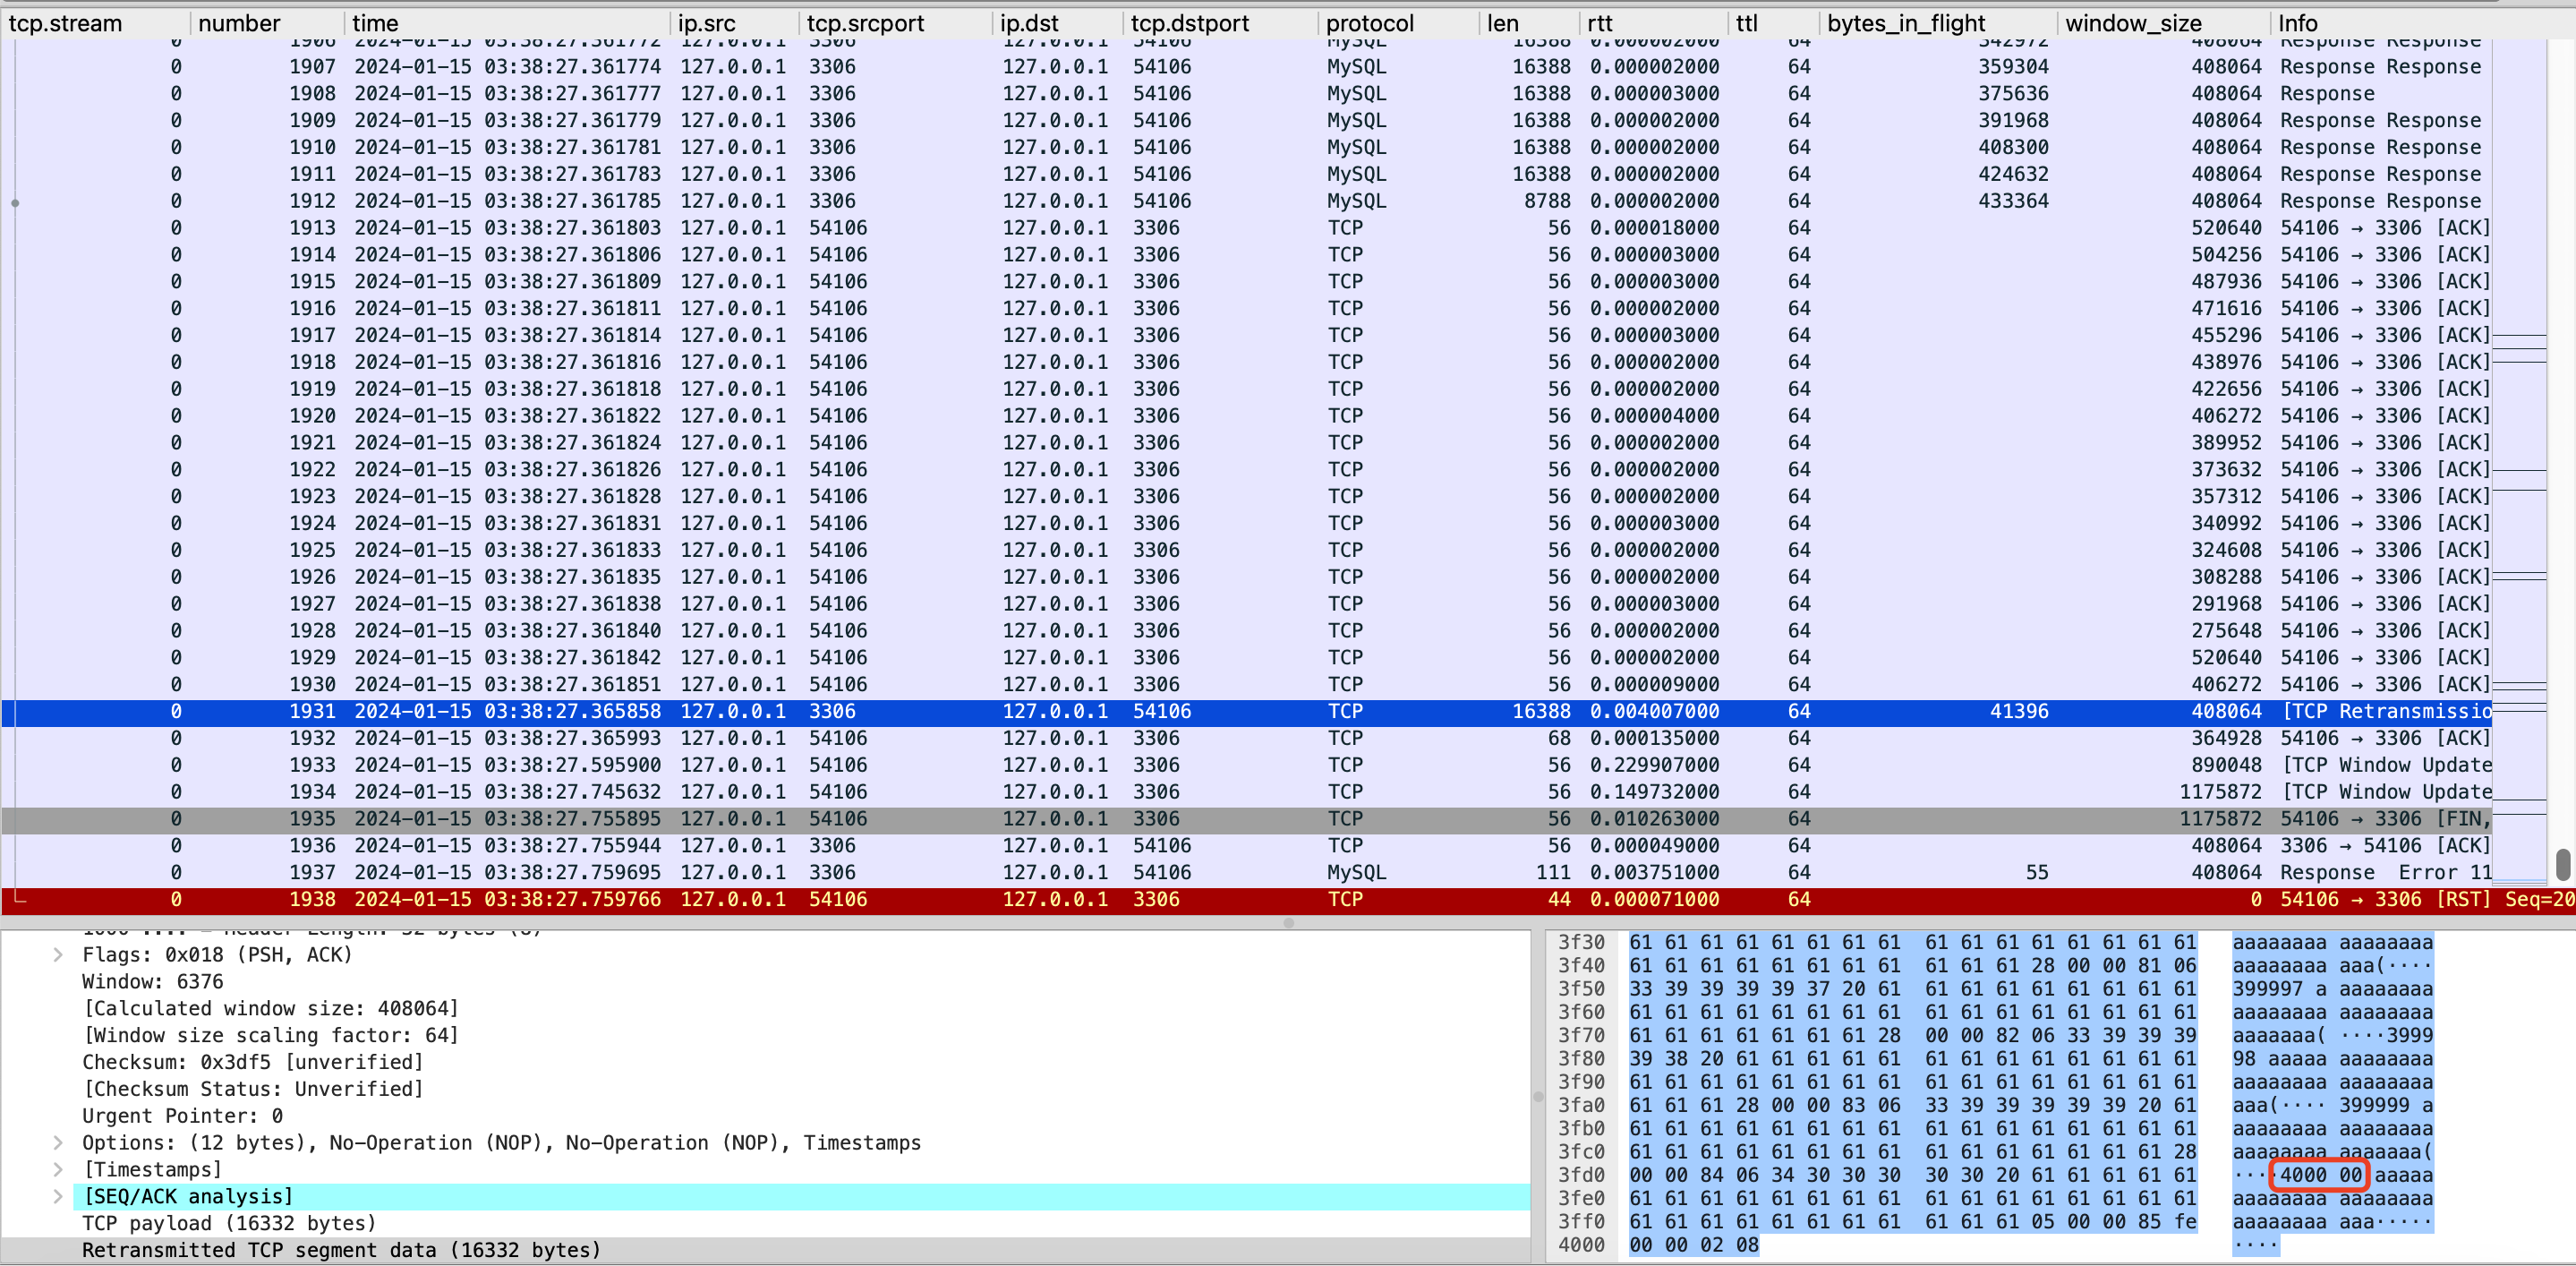Select the Retransmitted TCP segment data line
Screen dimensions: 2576x1266
341,1251
